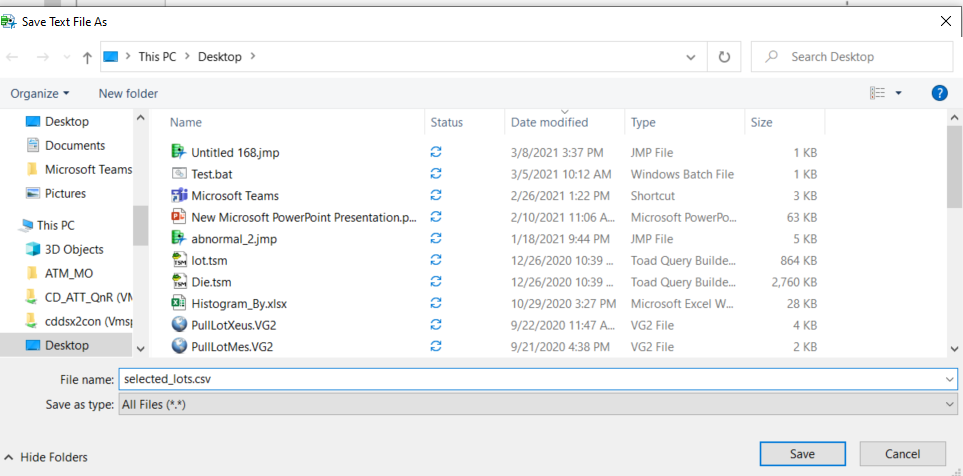Click the File name text field
Screen dimensions: 963x476
click(530, 380)
